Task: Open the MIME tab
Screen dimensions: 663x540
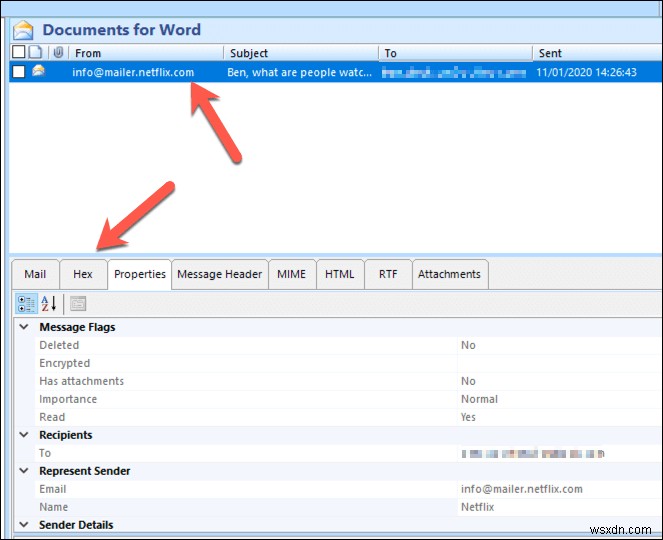Action: click(291, 274)
